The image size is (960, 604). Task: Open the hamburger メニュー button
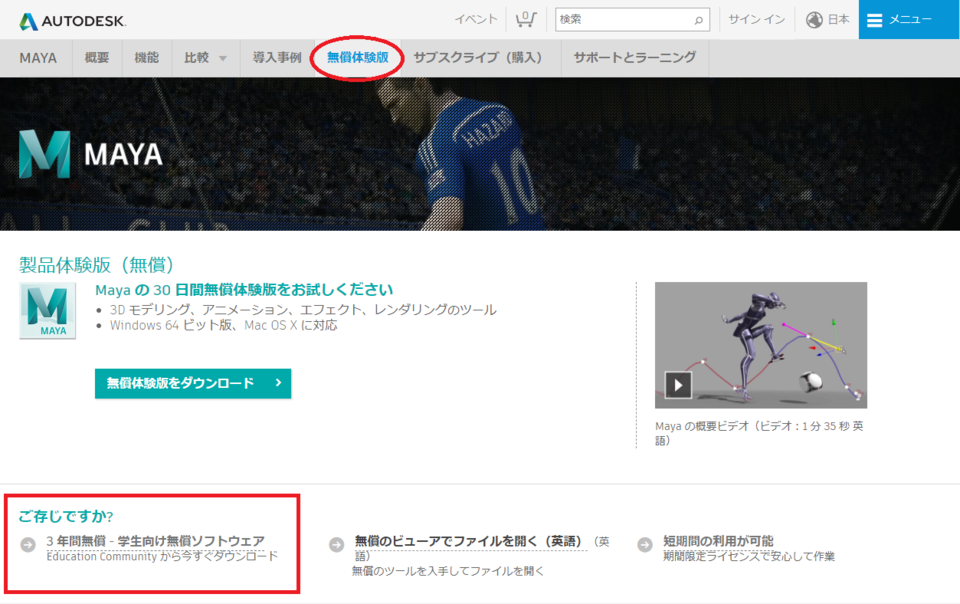(909, 20)
